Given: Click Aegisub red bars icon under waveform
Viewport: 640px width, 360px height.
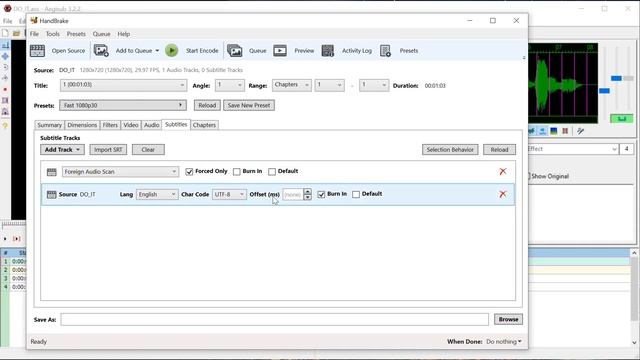Looking at the screenshot, I should tap(565, 131).
